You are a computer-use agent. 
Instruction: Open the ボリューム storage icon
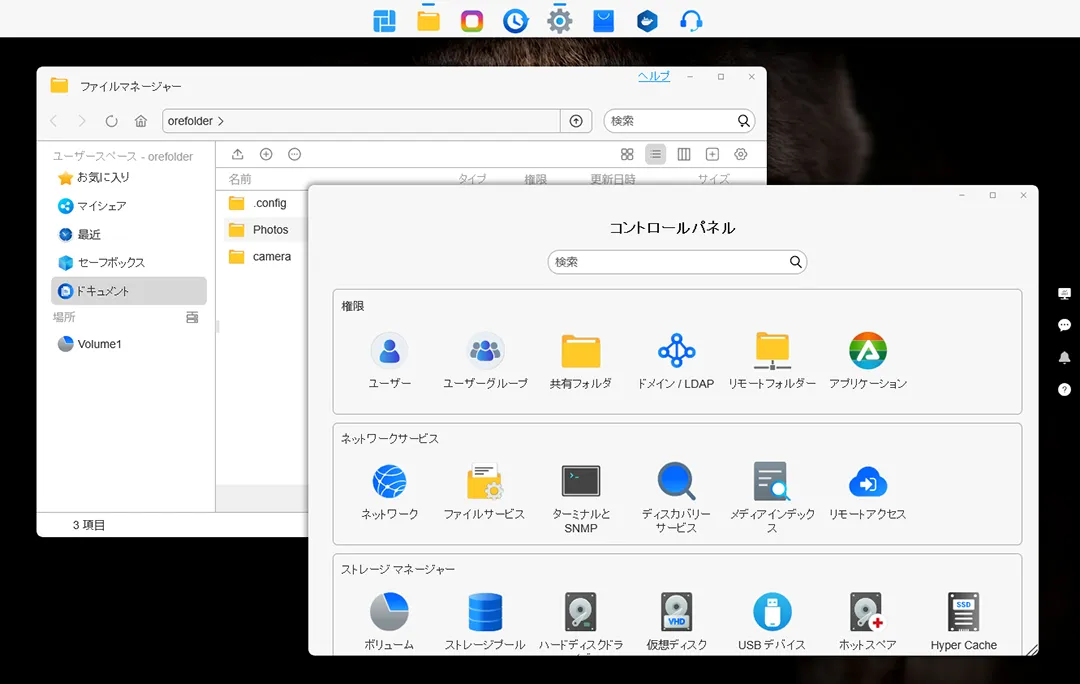click(389, 612)
